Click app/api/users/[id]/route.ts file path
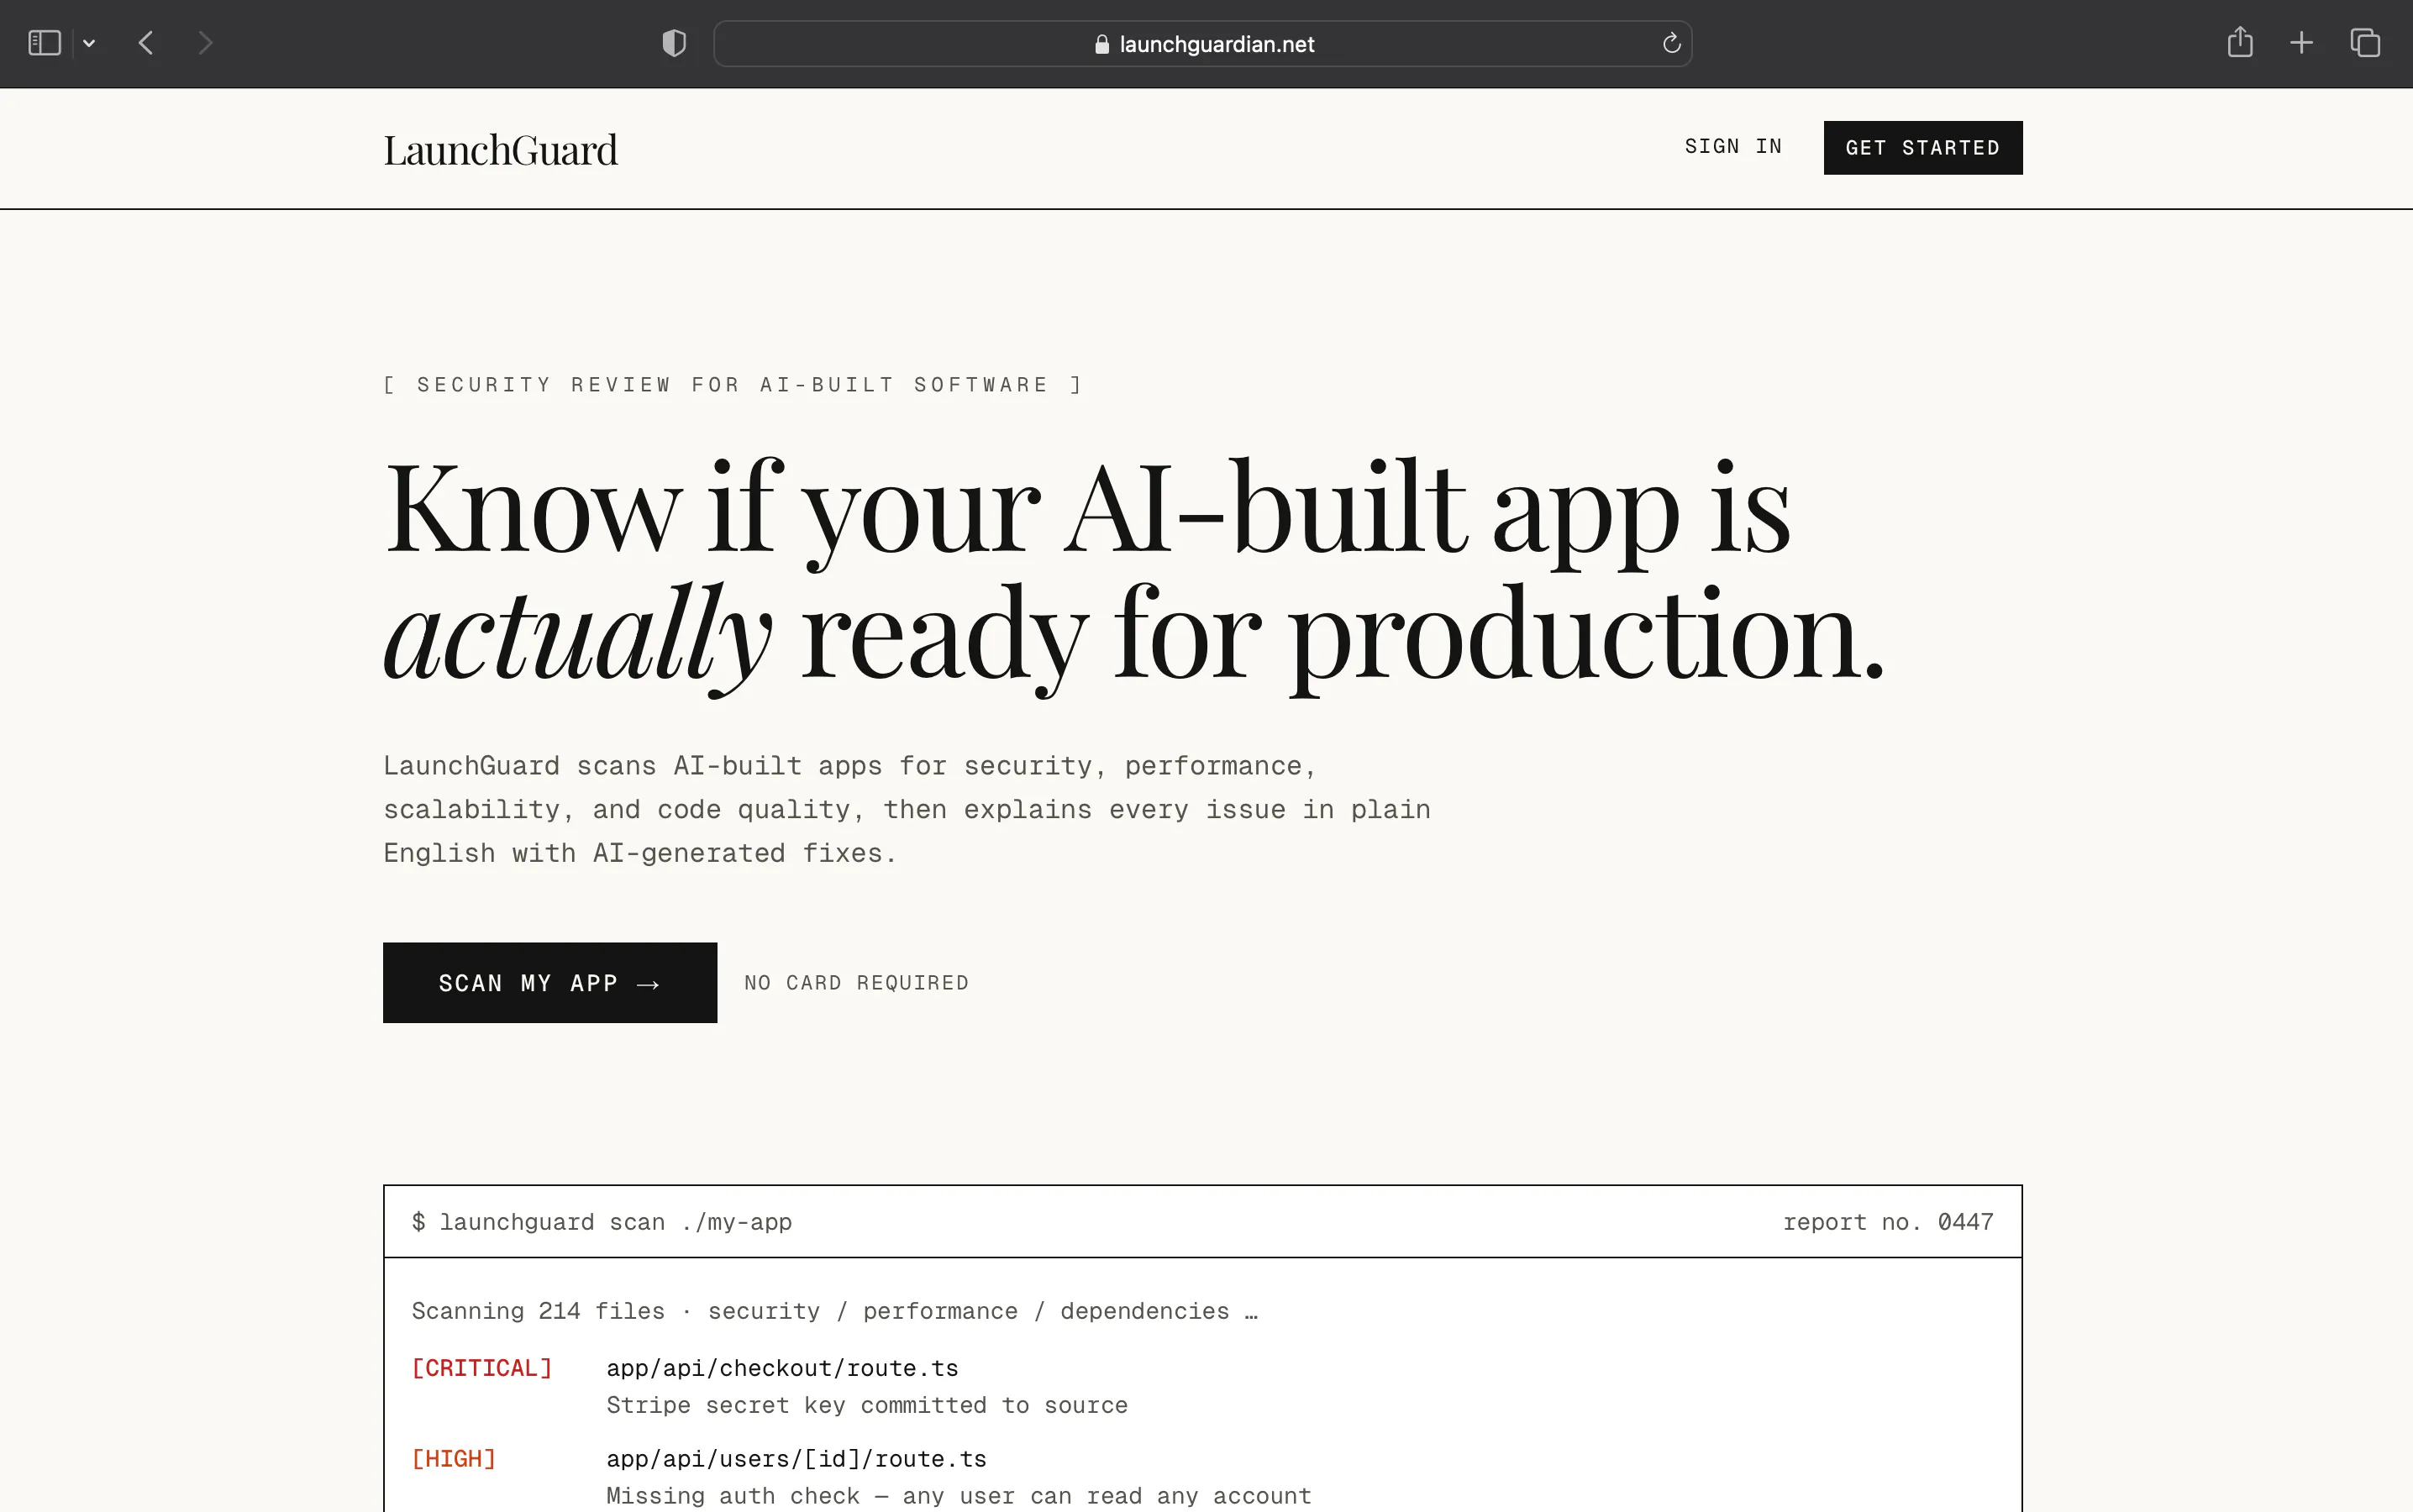 tap(796, 1459)
